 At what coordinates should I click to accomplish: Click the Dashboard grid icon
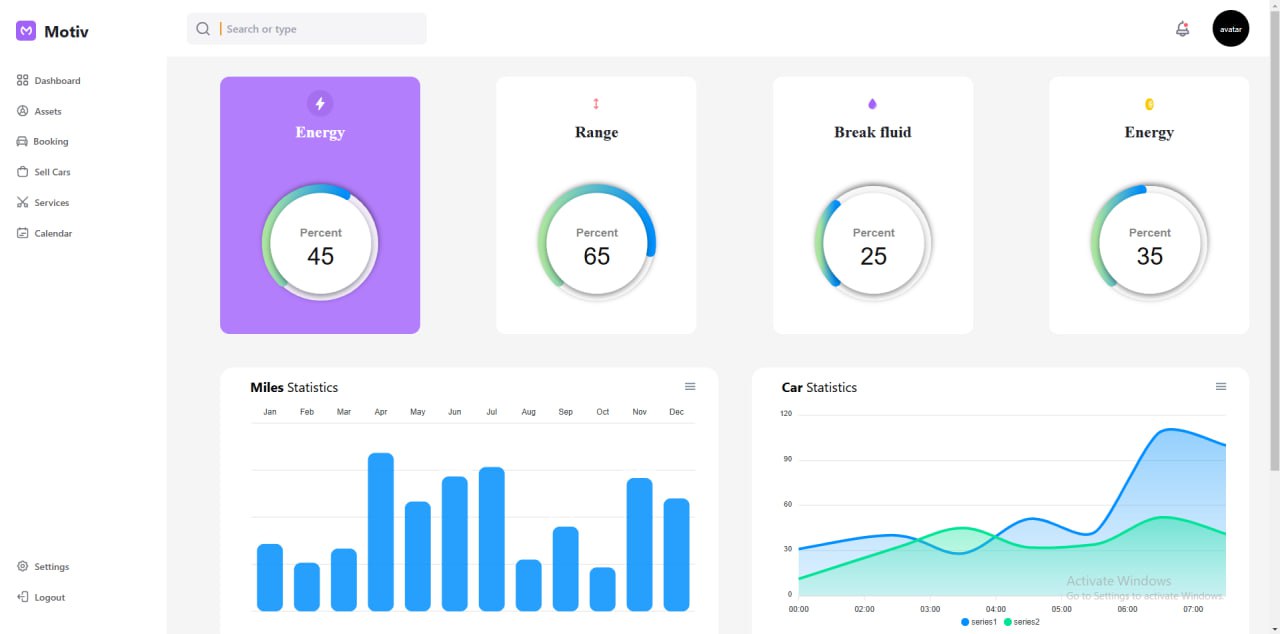pos(23,80)
